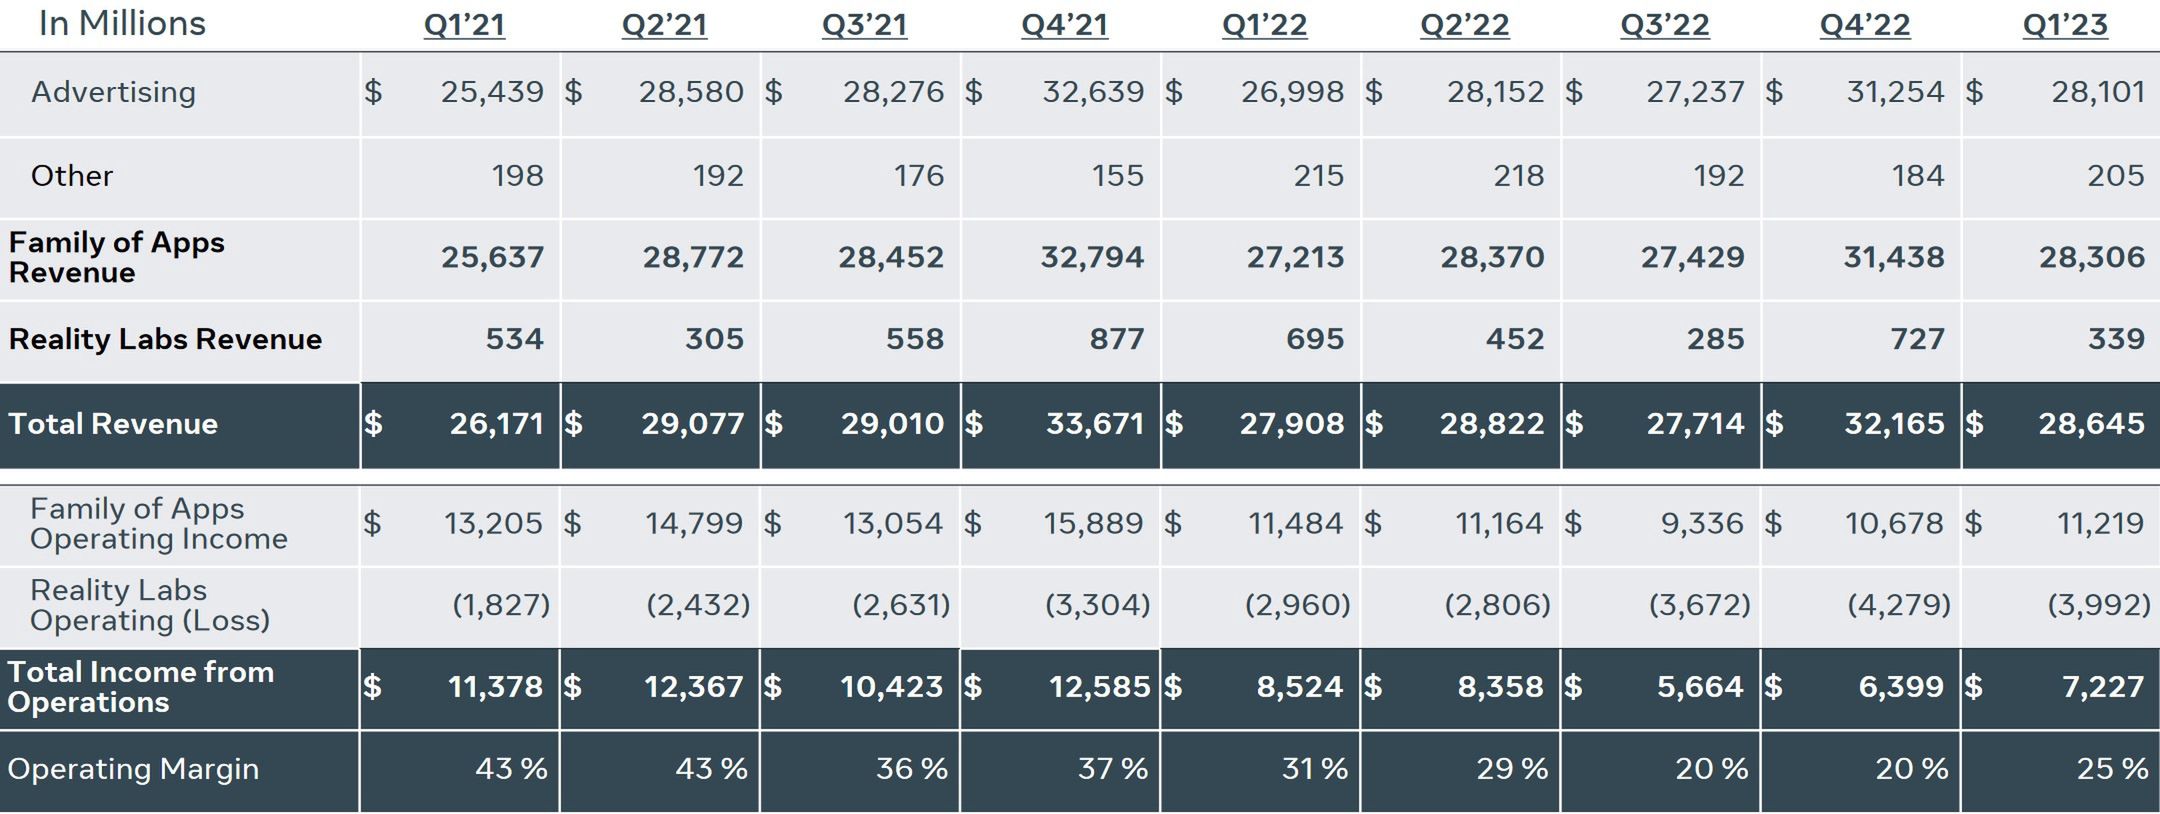
Task: Choose the Q3'22 column header
Action: coord(1664,24)
